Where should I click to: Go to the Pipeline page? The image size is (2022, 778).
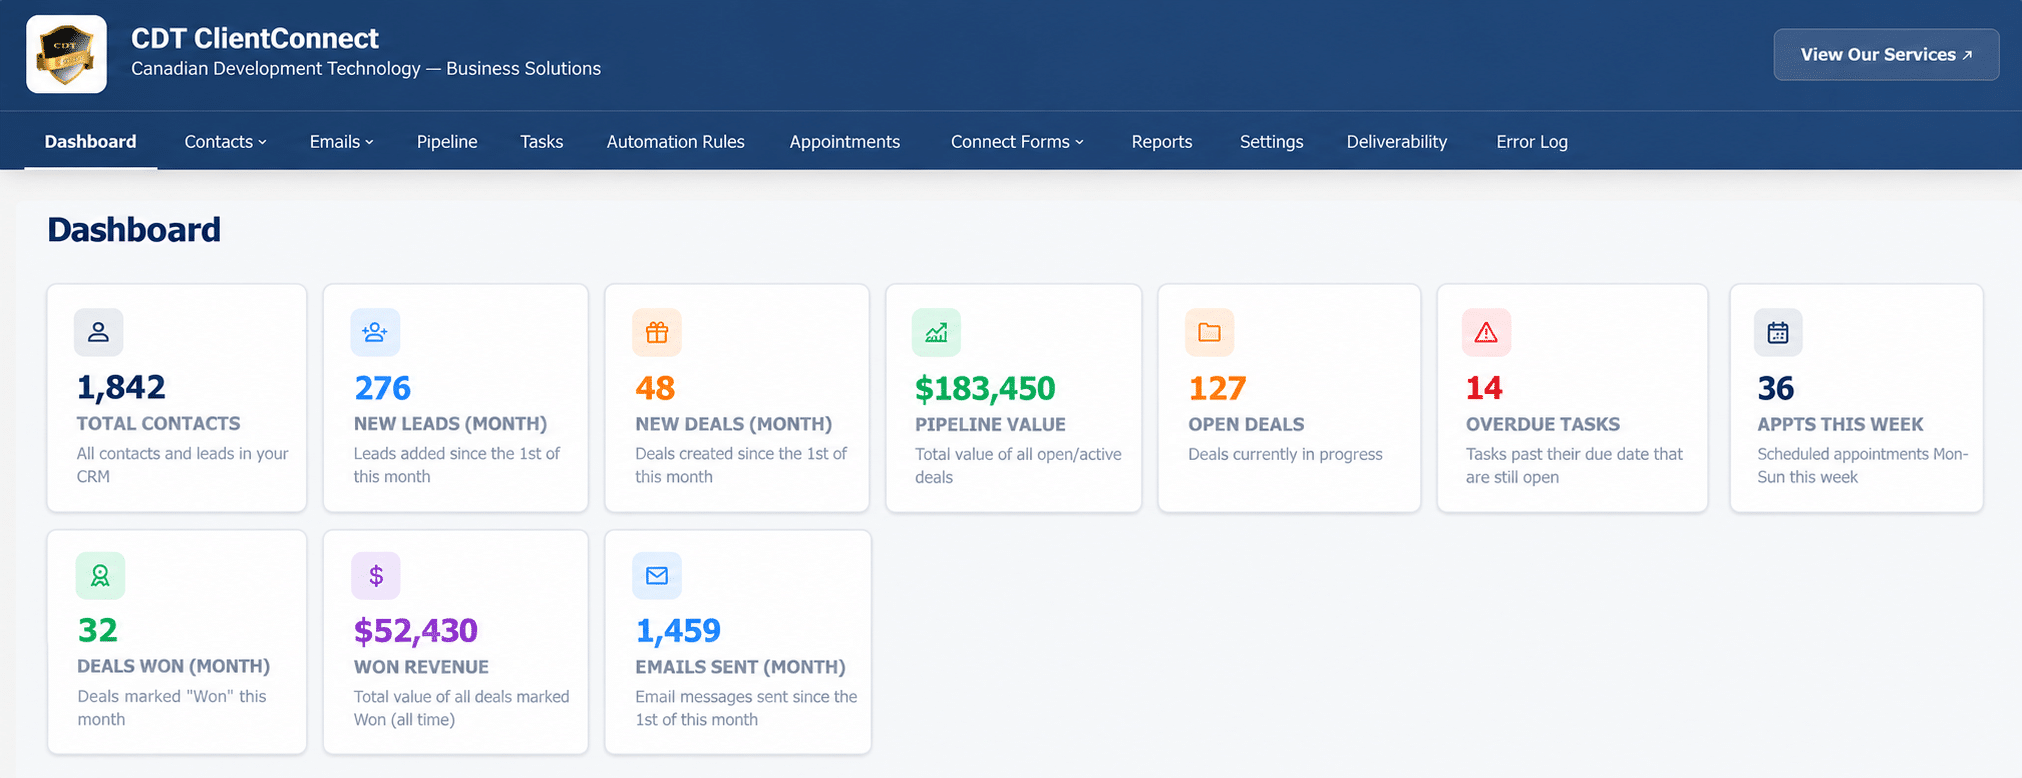point(447,142)
